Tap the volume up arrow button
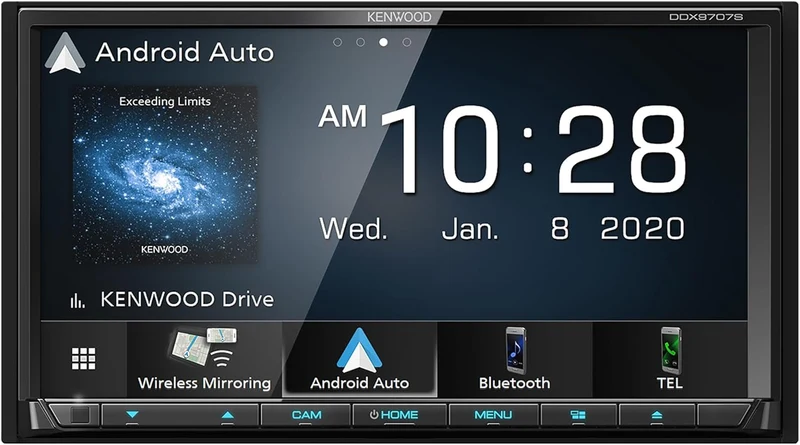Viewport: 800px width, 445px height. click(228, 415)
